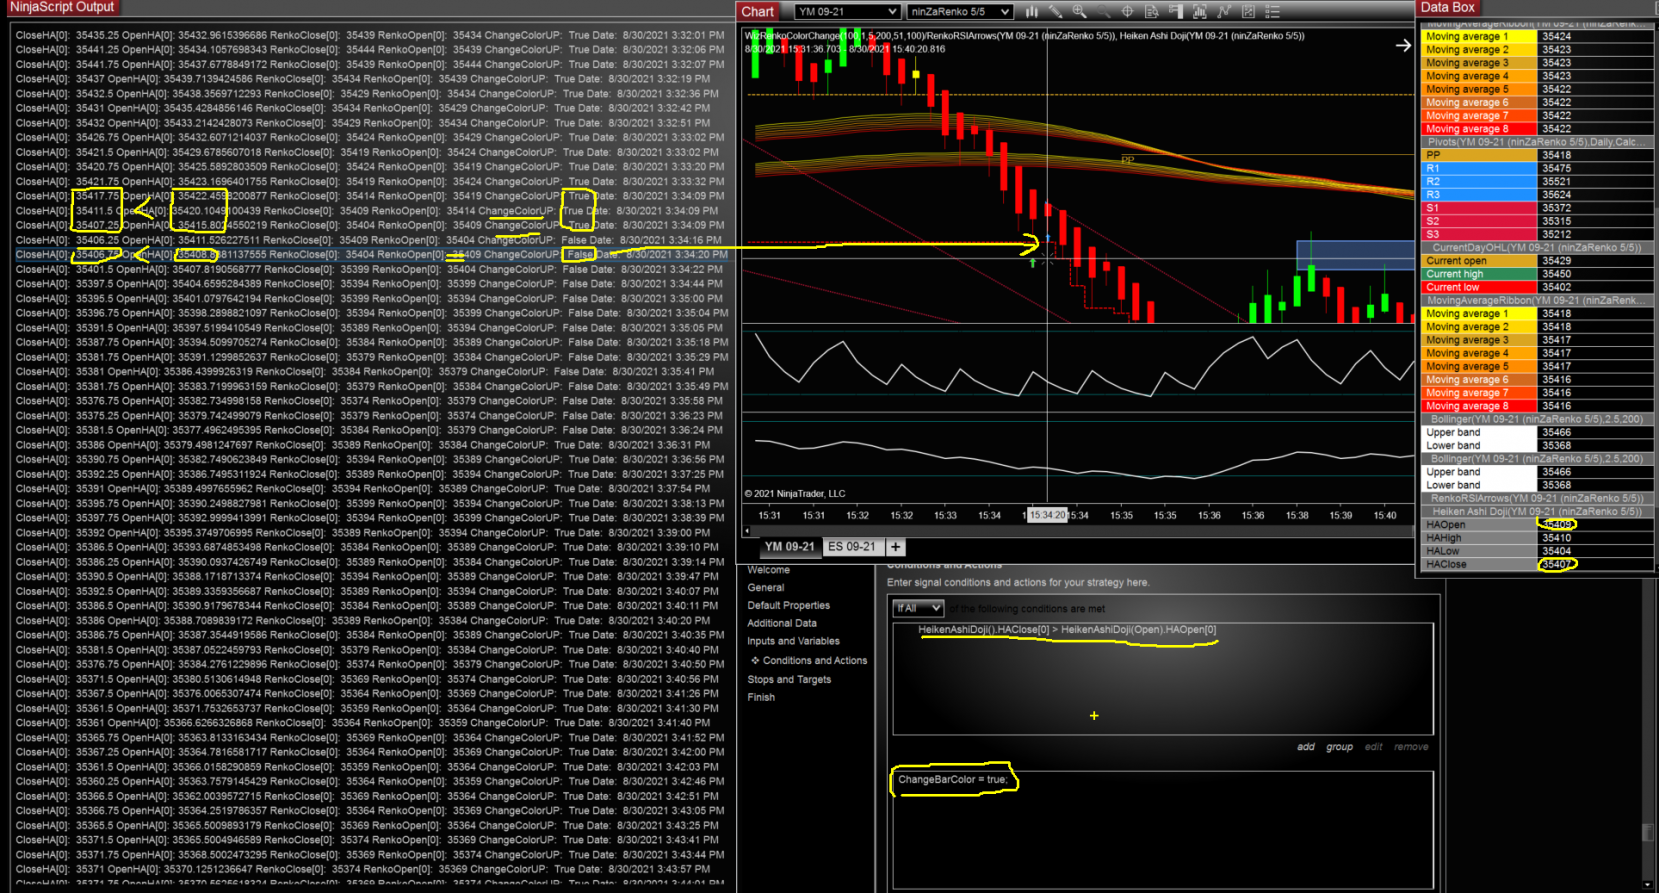Click the white right arrow on chart
This screenshot has height=893, width=1659.
pos(1403,45)
